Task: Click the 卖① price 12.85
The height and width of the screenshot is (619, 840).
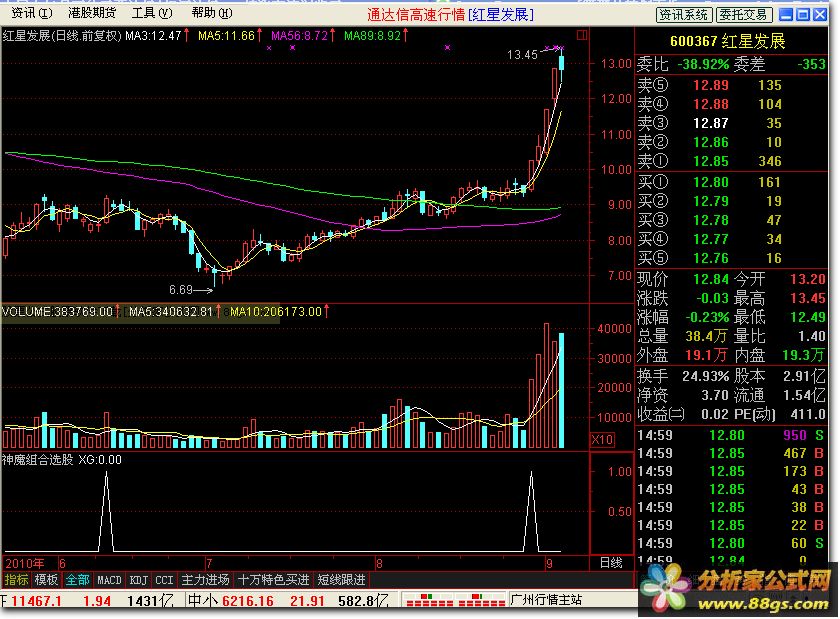Action: pyautogui.click(x=711, y=161)
